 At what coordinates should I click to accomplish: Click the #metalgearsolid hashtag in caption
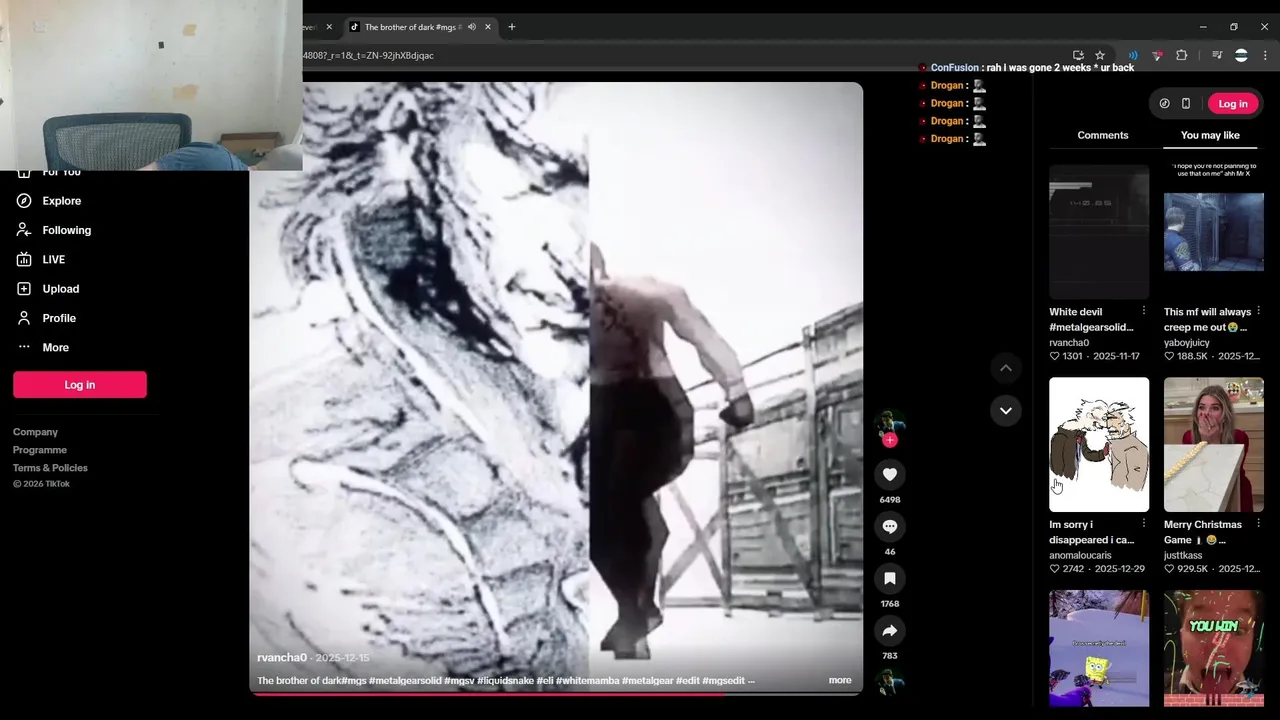tap(406, 681)
